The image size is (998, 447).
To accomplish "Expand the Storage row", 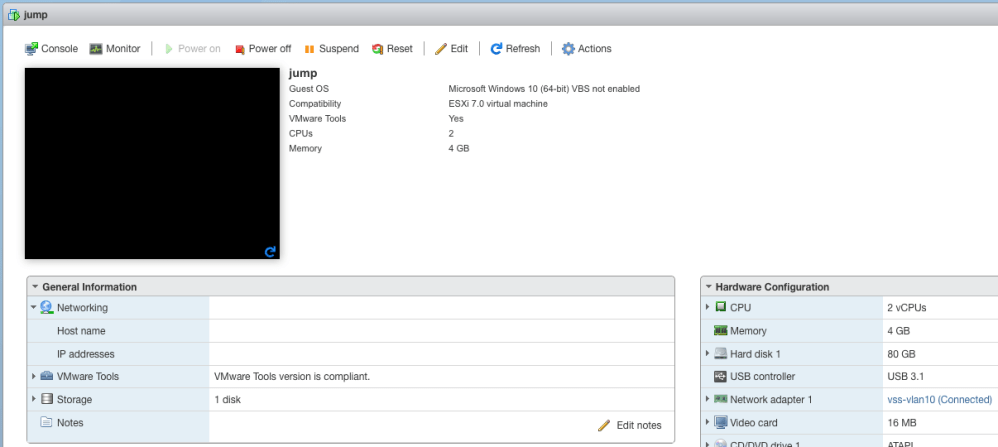I will point(34,399).
